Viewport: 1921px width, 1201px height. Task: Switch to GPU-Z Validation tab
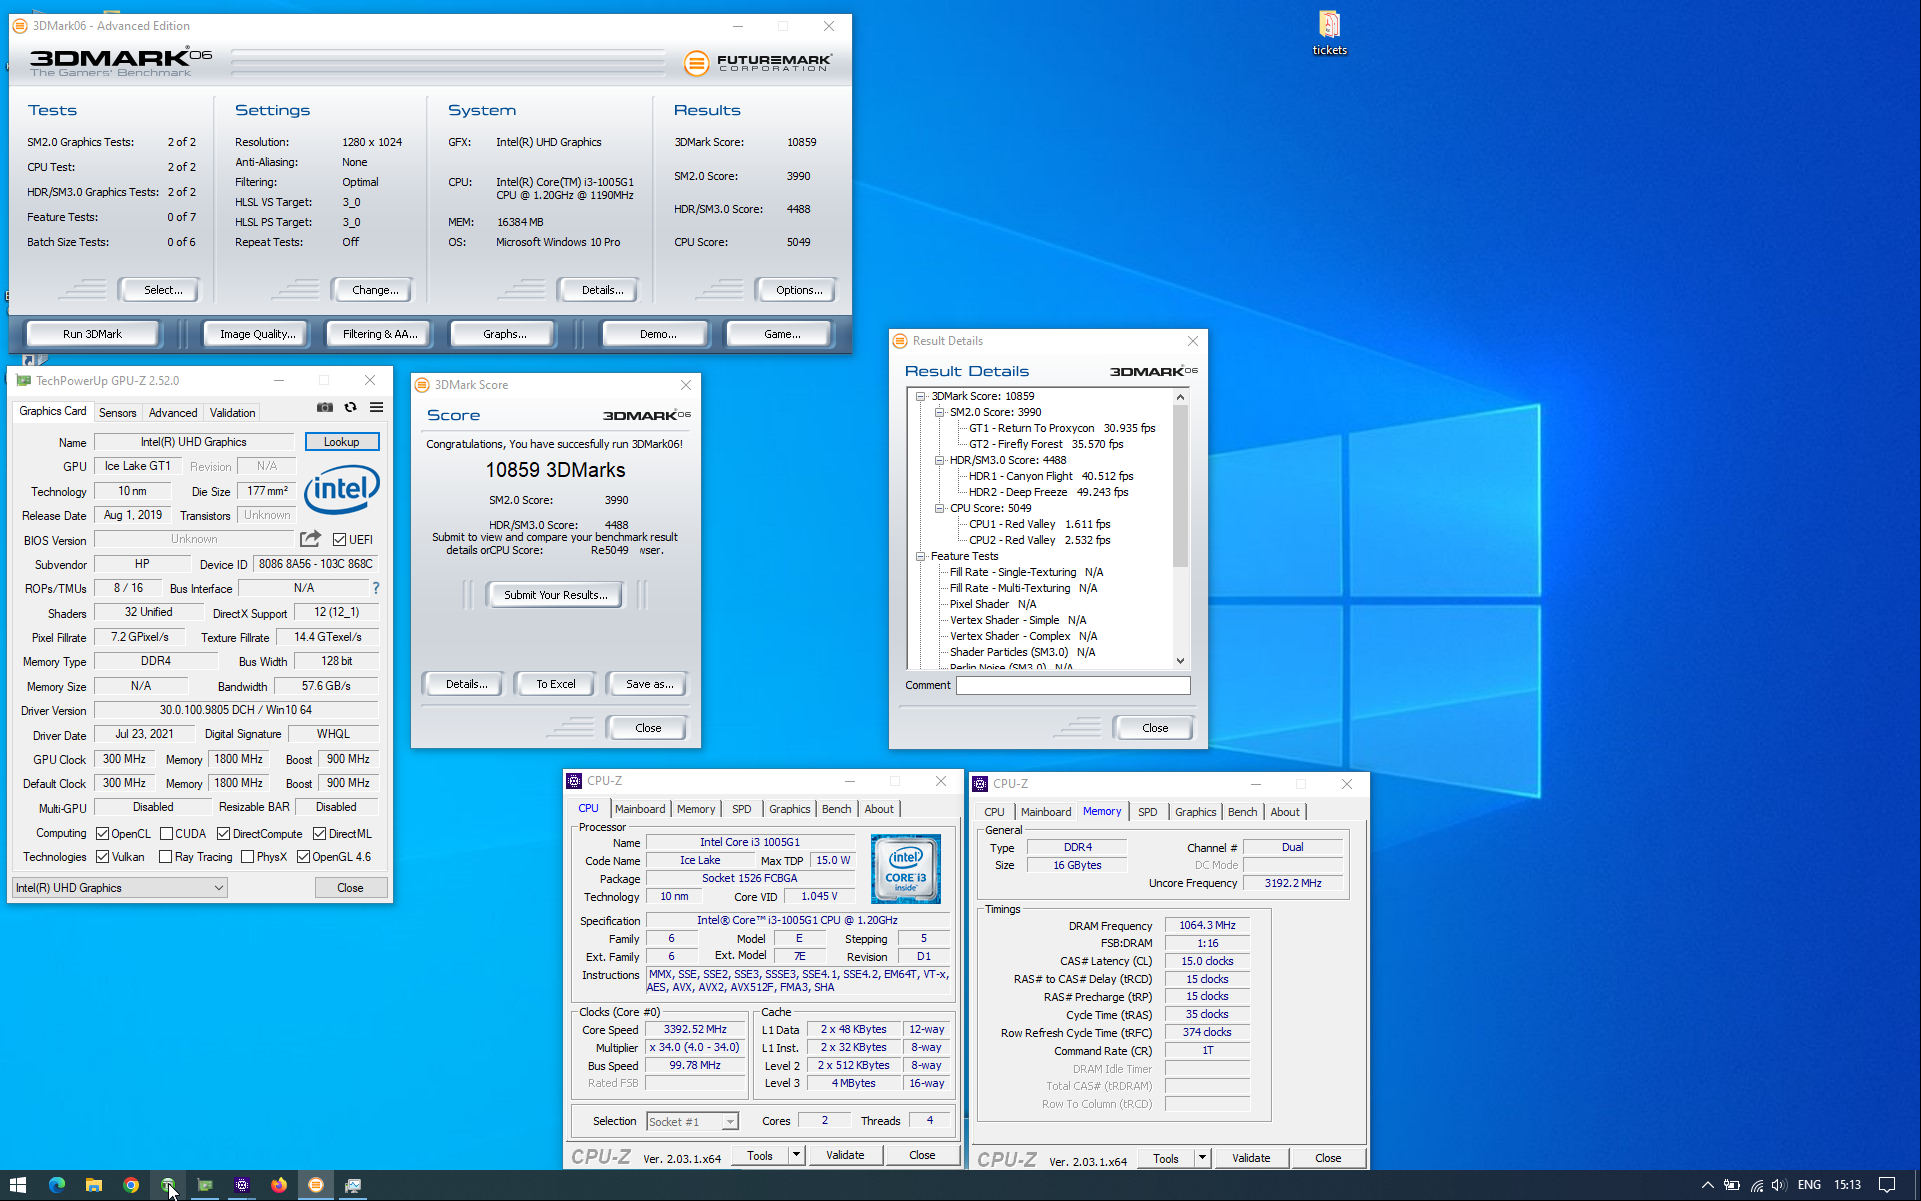pyautogui.click(x=232, y=412)
